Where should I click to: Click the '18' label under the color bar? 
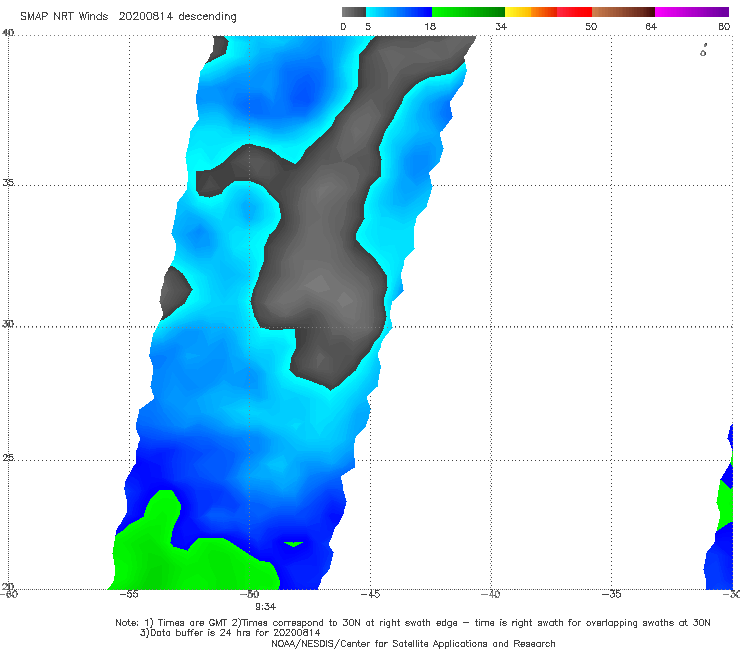tap(430, 27)
